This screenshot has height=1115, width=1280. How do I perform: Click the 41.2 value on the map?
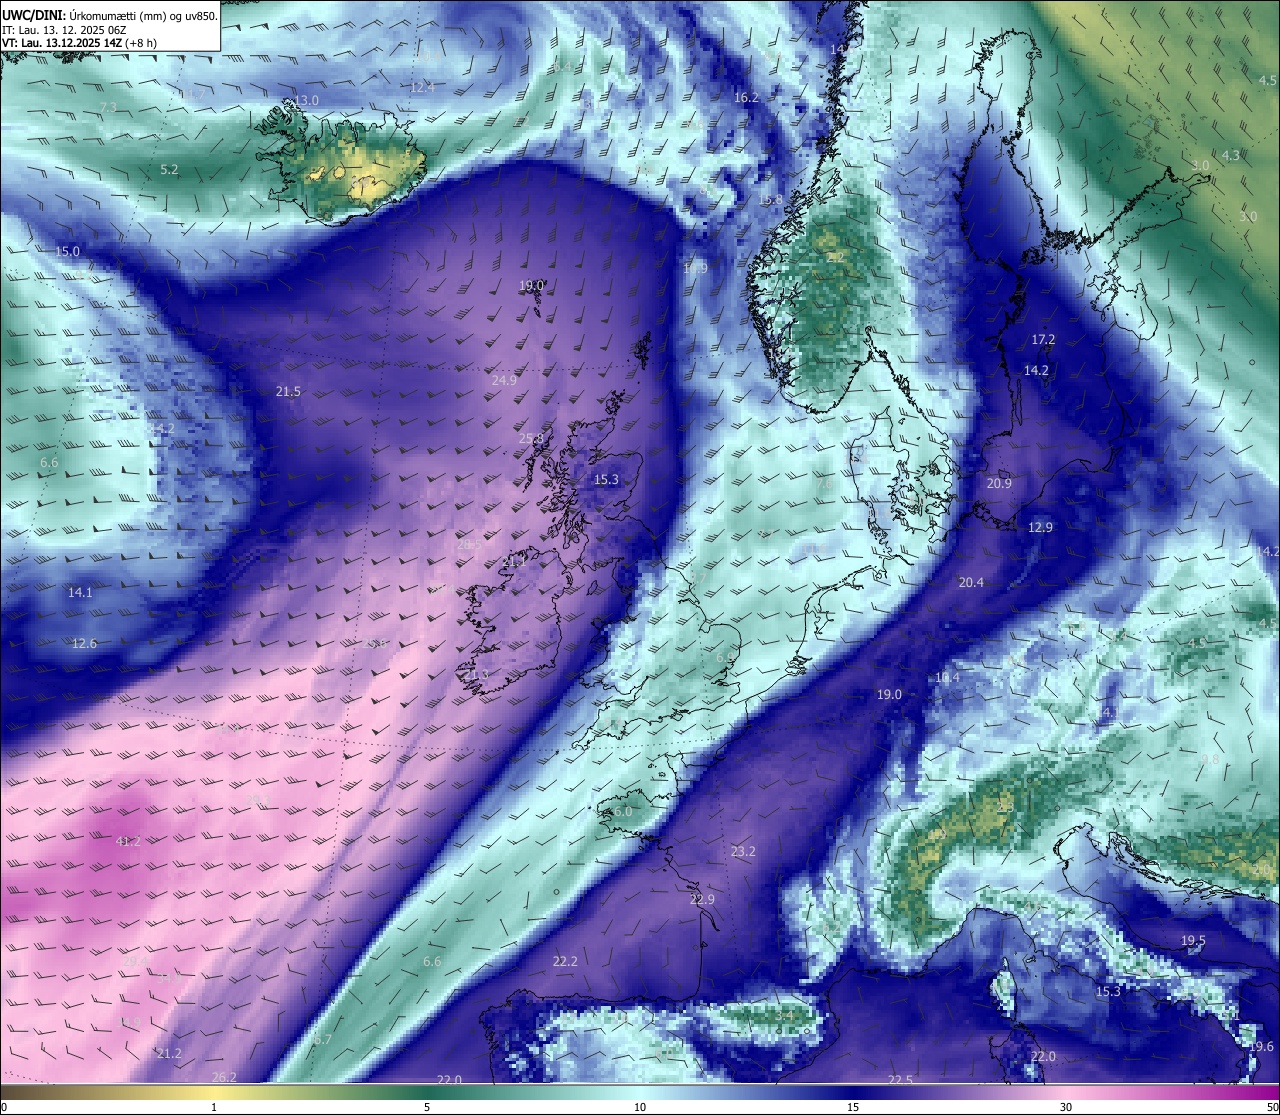click(128, 842)
